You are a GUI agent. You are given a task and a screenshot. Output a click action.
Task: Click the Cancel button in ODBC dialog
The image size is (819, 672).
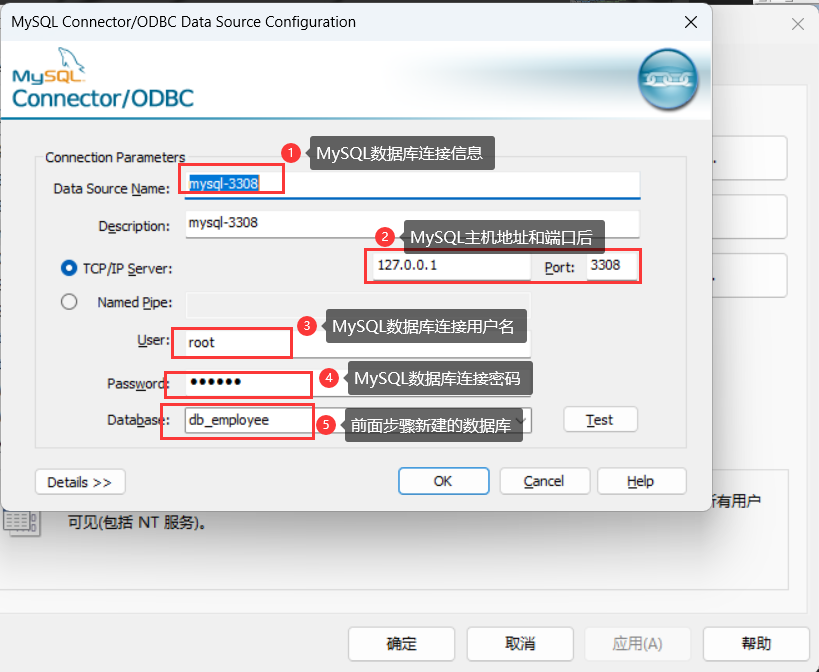tap(544, 481)
